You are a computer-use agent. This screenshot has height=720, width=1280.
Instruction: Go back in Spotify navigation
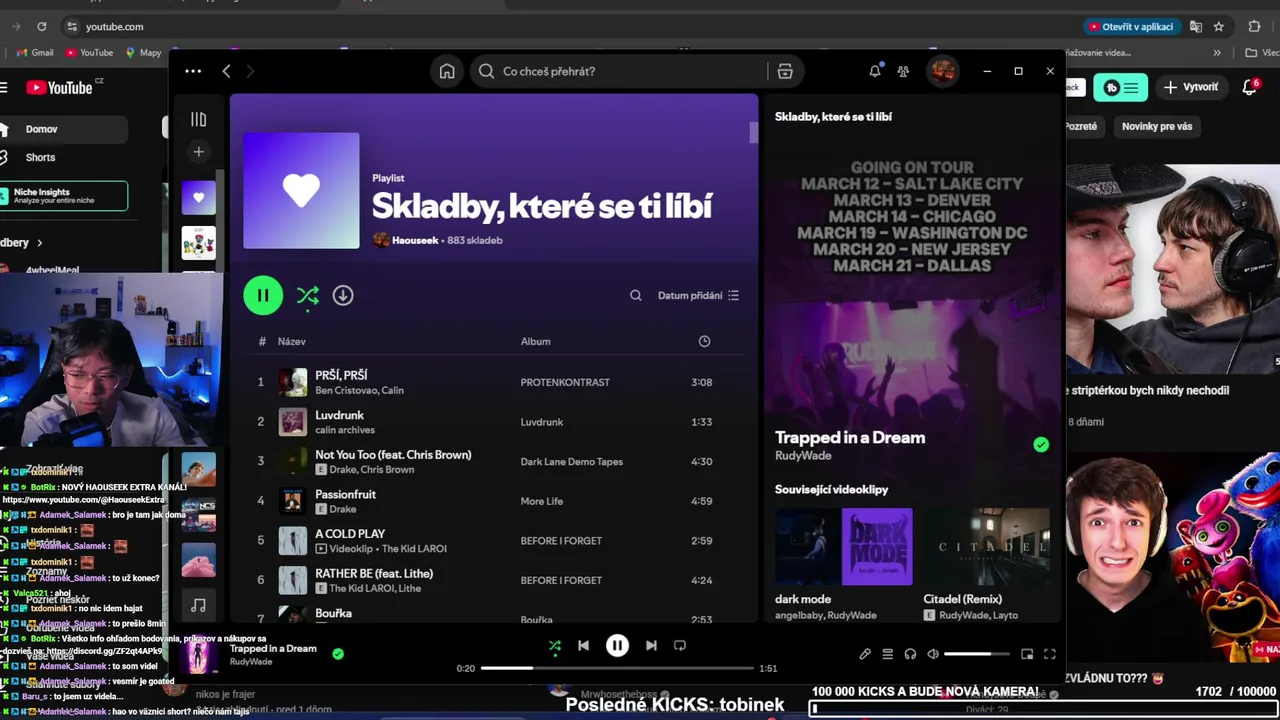(226, 71)
